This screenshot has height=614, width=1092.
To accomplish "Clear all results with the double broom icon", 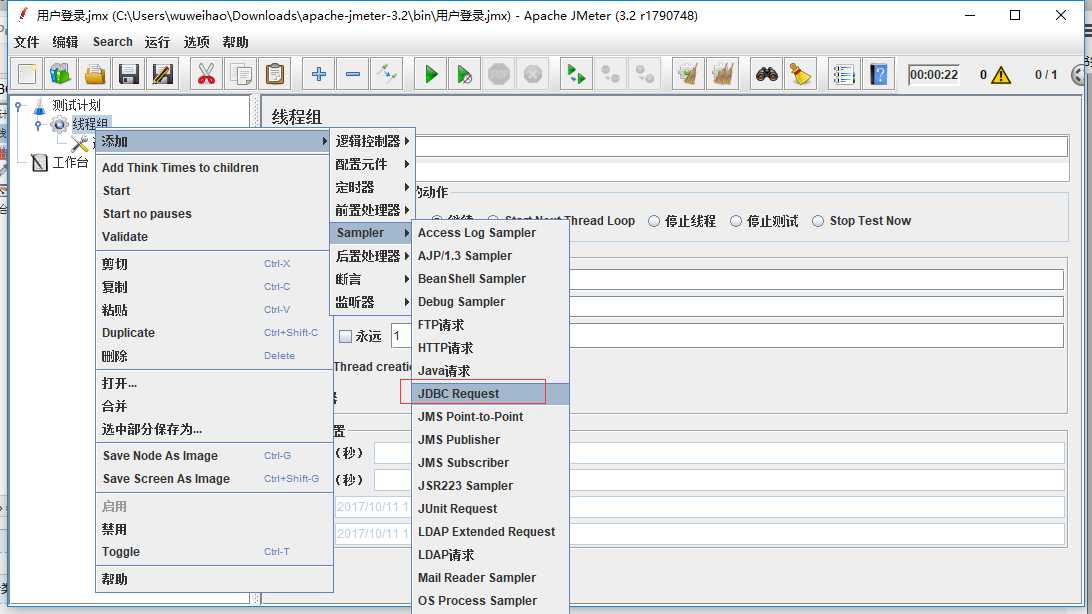I will 723,74.
